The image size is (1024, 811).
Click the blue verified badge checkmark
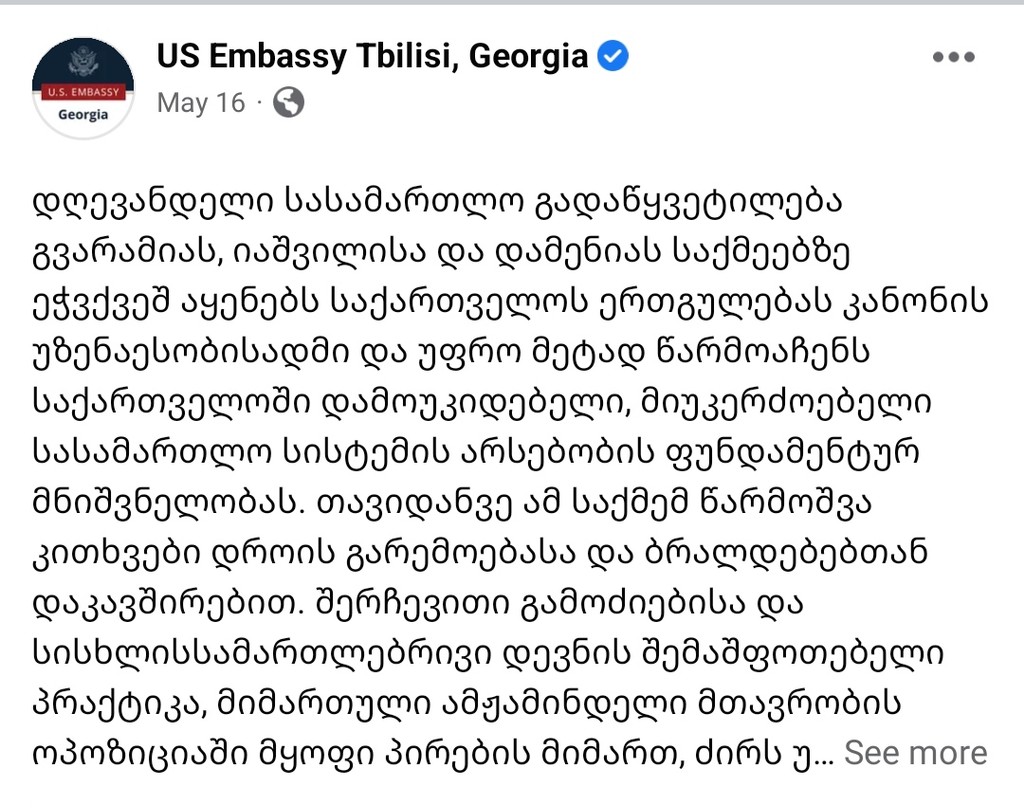coord(613,56)
